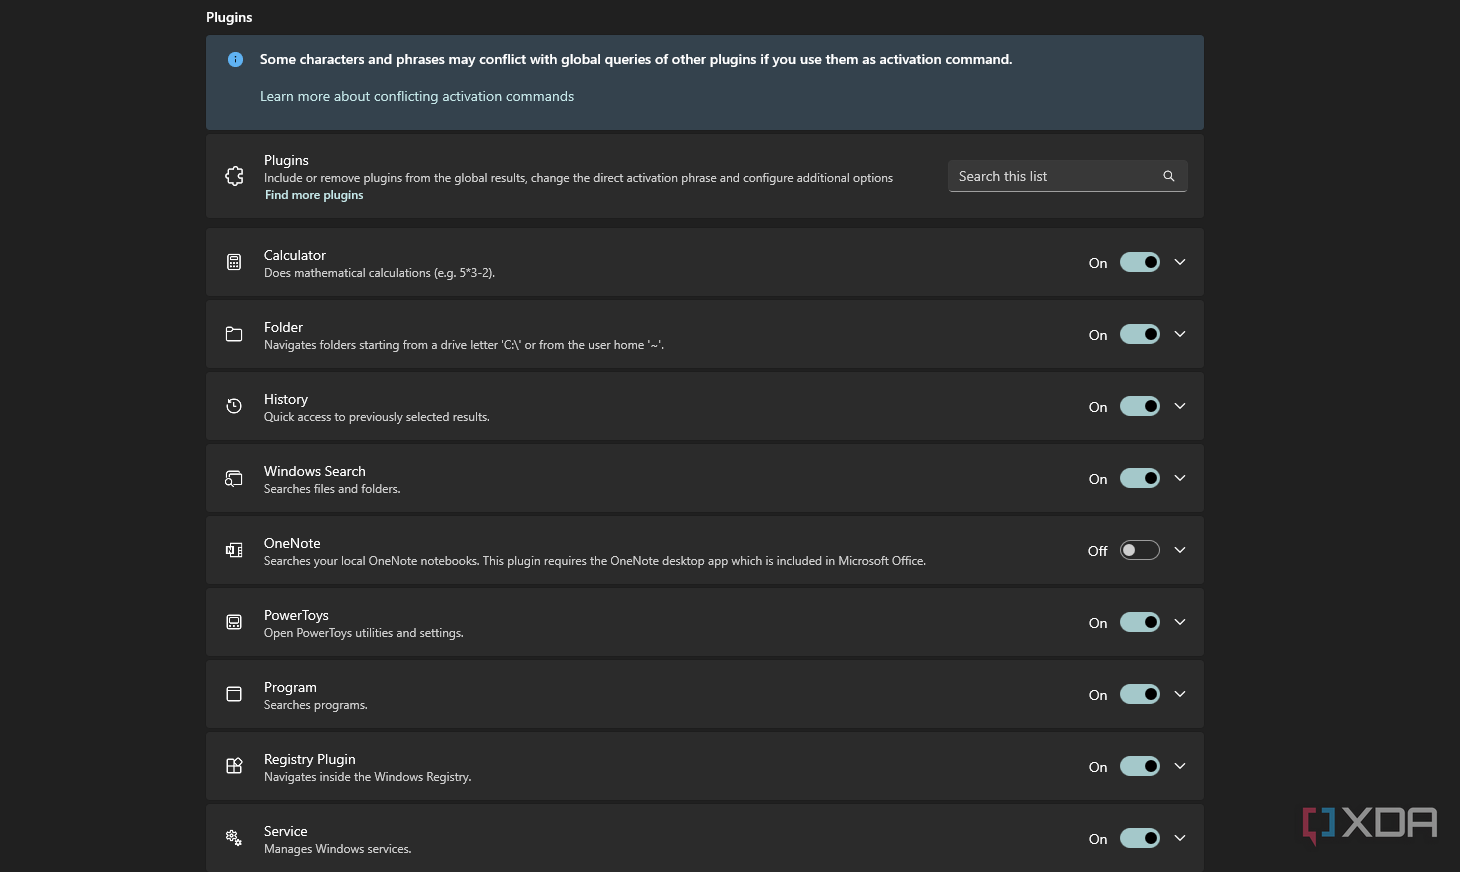Click the Registry Plugin icon

[x=234, y=766]
